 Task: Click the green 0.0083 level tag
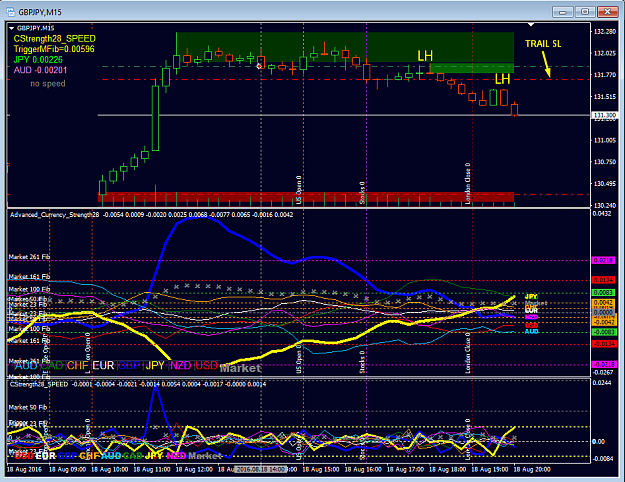[604, 293]
